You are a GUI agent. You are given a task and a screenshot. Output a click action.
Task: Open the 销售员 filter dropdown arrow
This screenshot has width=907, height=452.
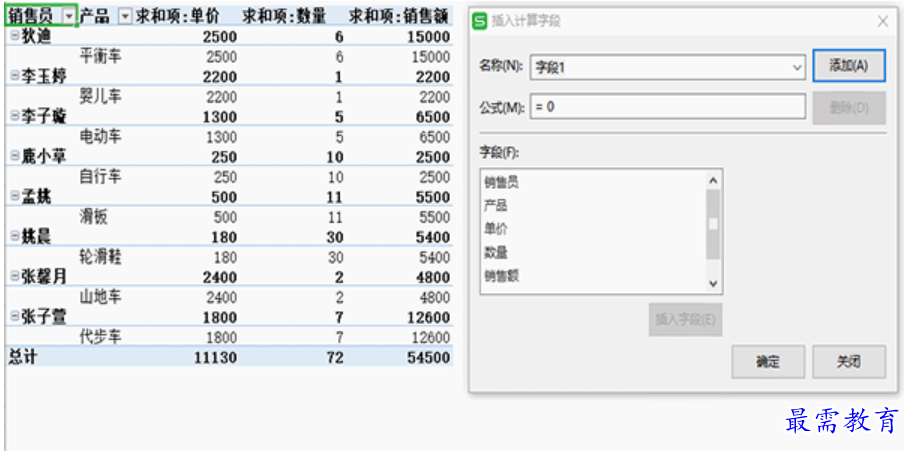pos(69,17)
